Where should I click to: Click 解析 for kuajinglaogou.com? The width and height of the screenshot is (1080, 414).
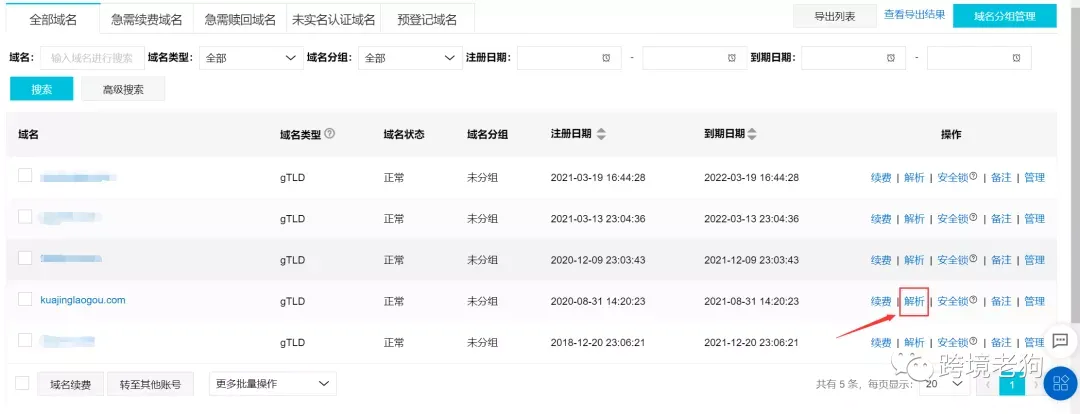click(914, 301)
